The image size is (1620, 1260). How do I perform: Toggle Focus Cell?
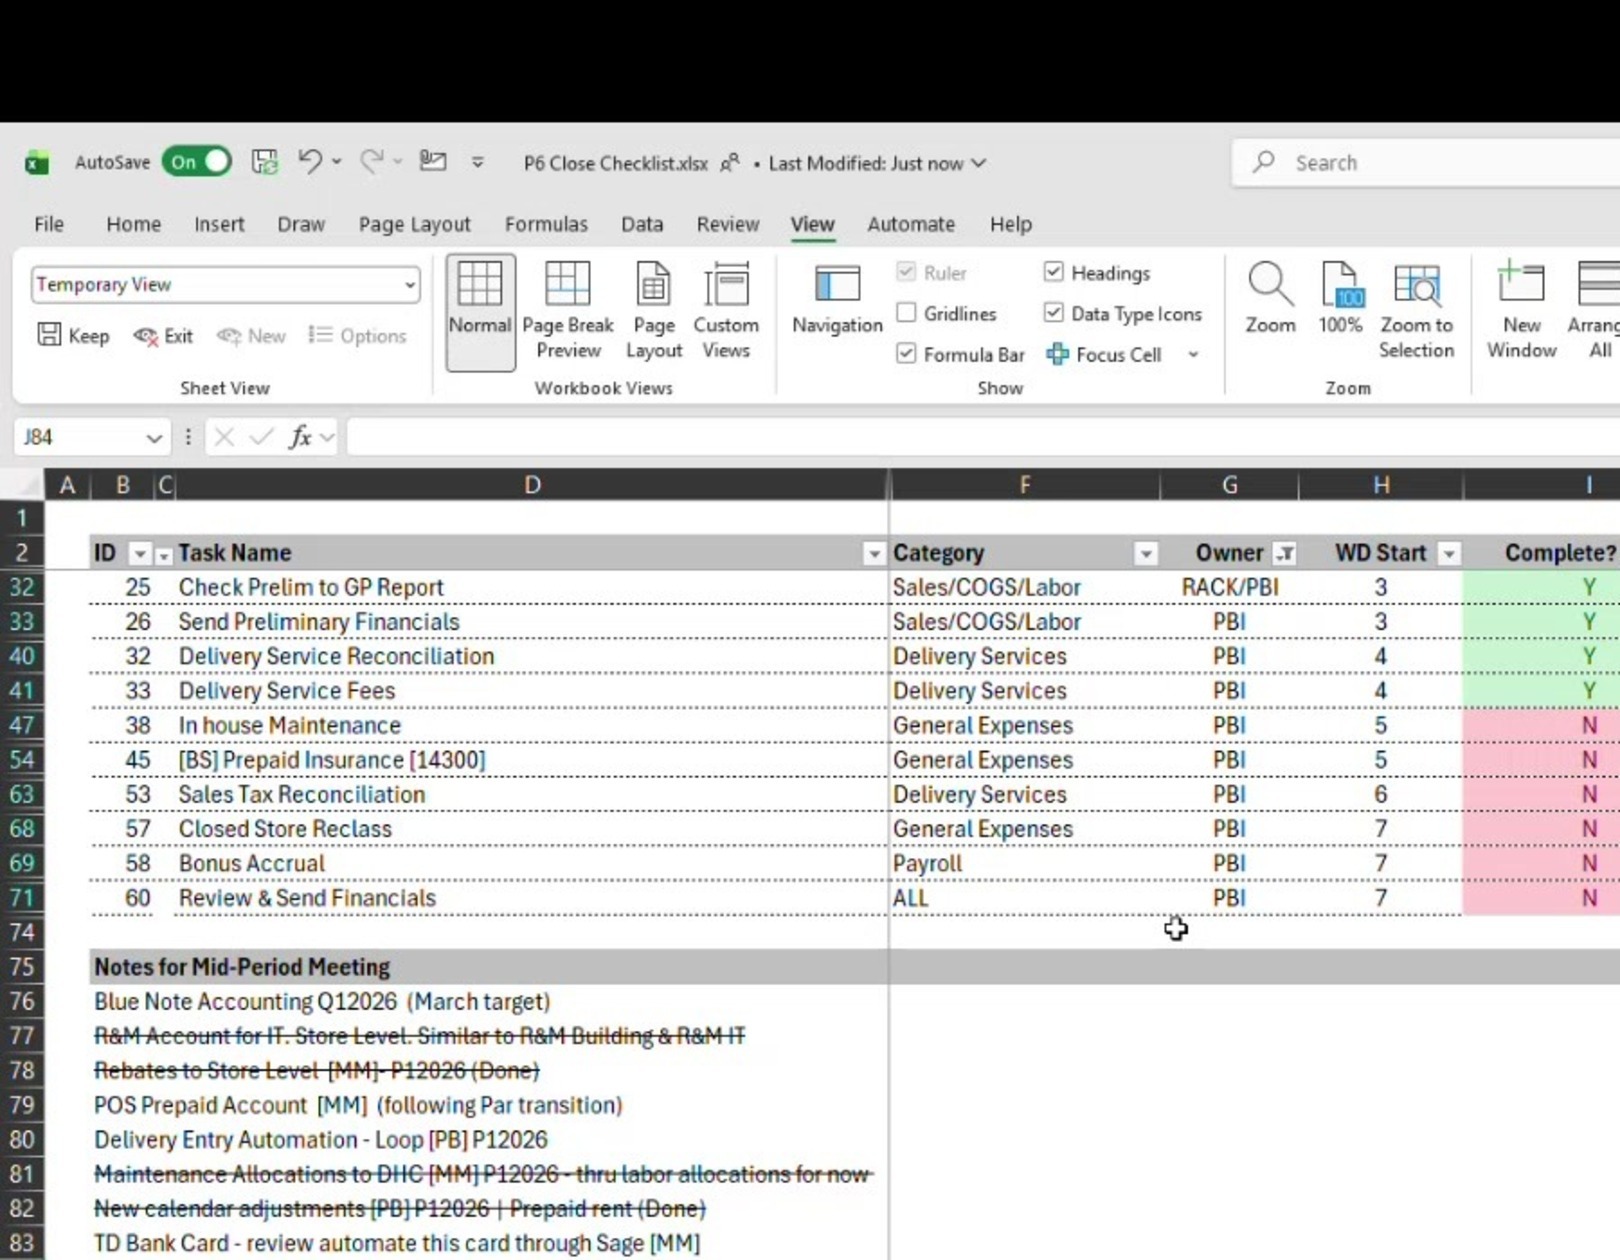(x=1104, y=354)
